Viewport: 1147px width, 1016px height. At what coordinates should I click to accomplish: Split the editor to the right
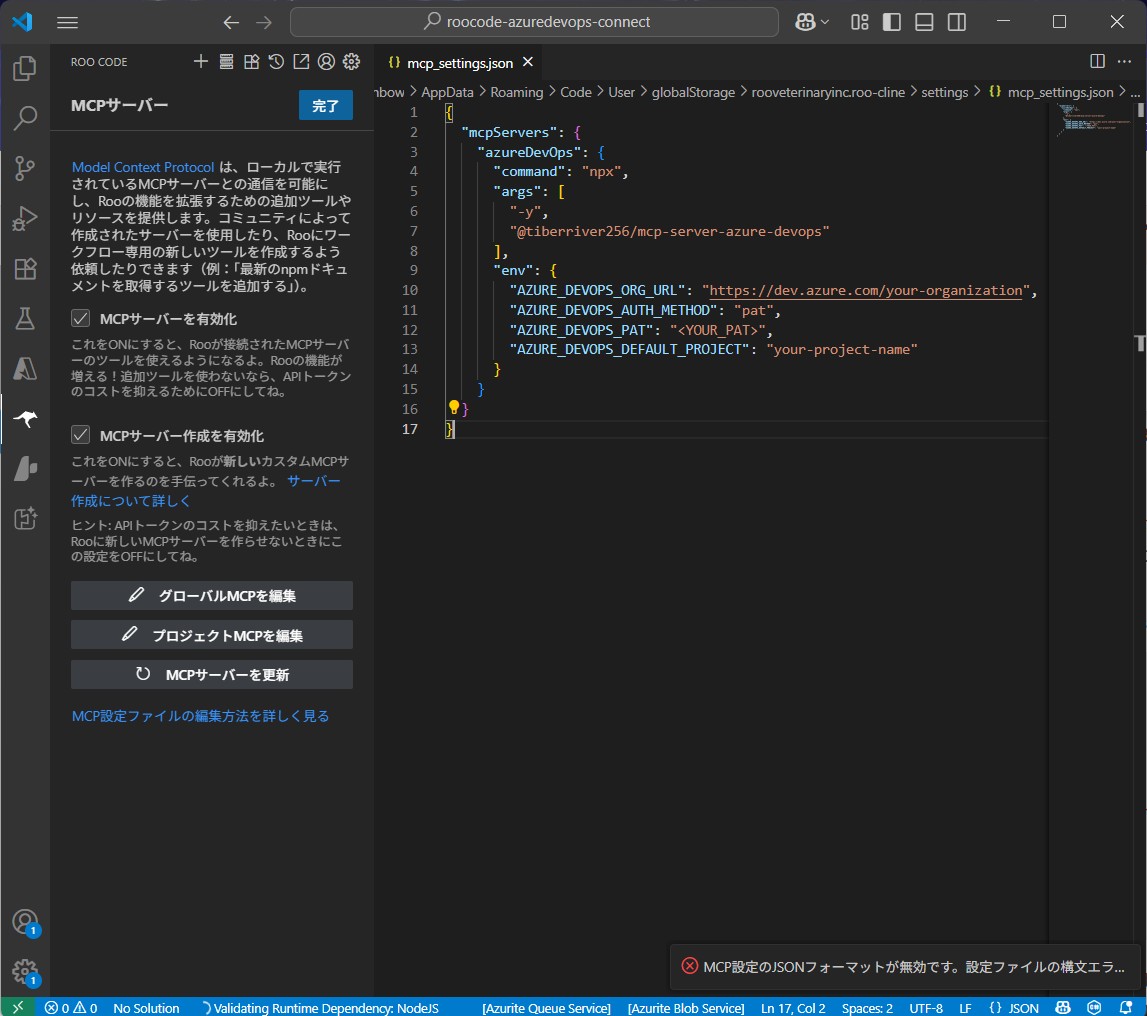point(1097,61)
